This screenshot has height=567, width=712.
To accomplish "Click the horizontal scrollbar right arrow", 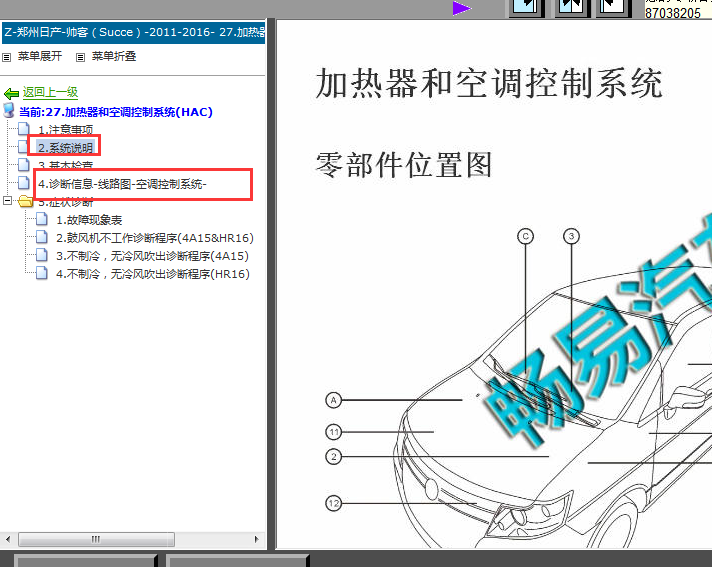I will click(x=257, y=539).
